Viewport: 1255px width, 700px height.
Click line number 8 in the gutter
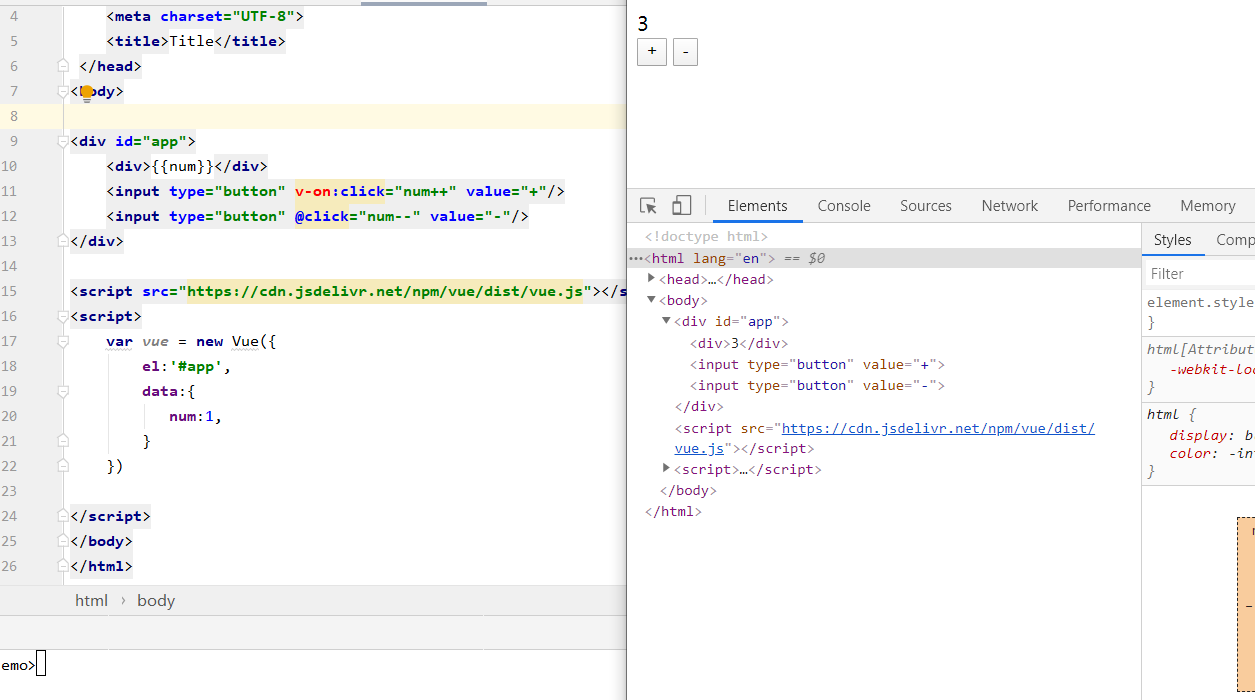[13, 116]
